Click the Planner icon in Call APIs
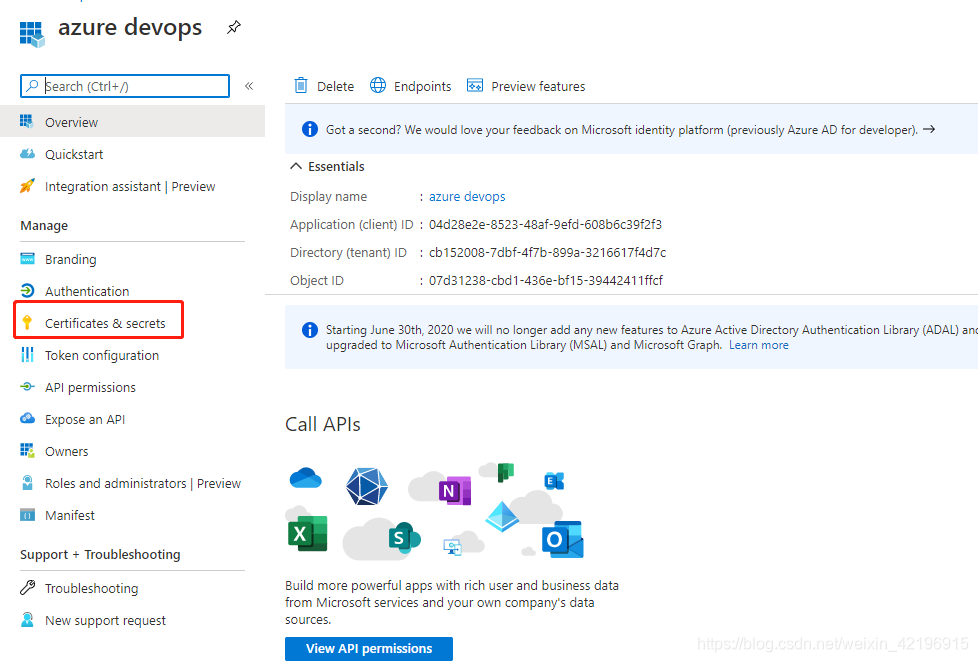This screenshot has height=662, width=978. (505, 472)
